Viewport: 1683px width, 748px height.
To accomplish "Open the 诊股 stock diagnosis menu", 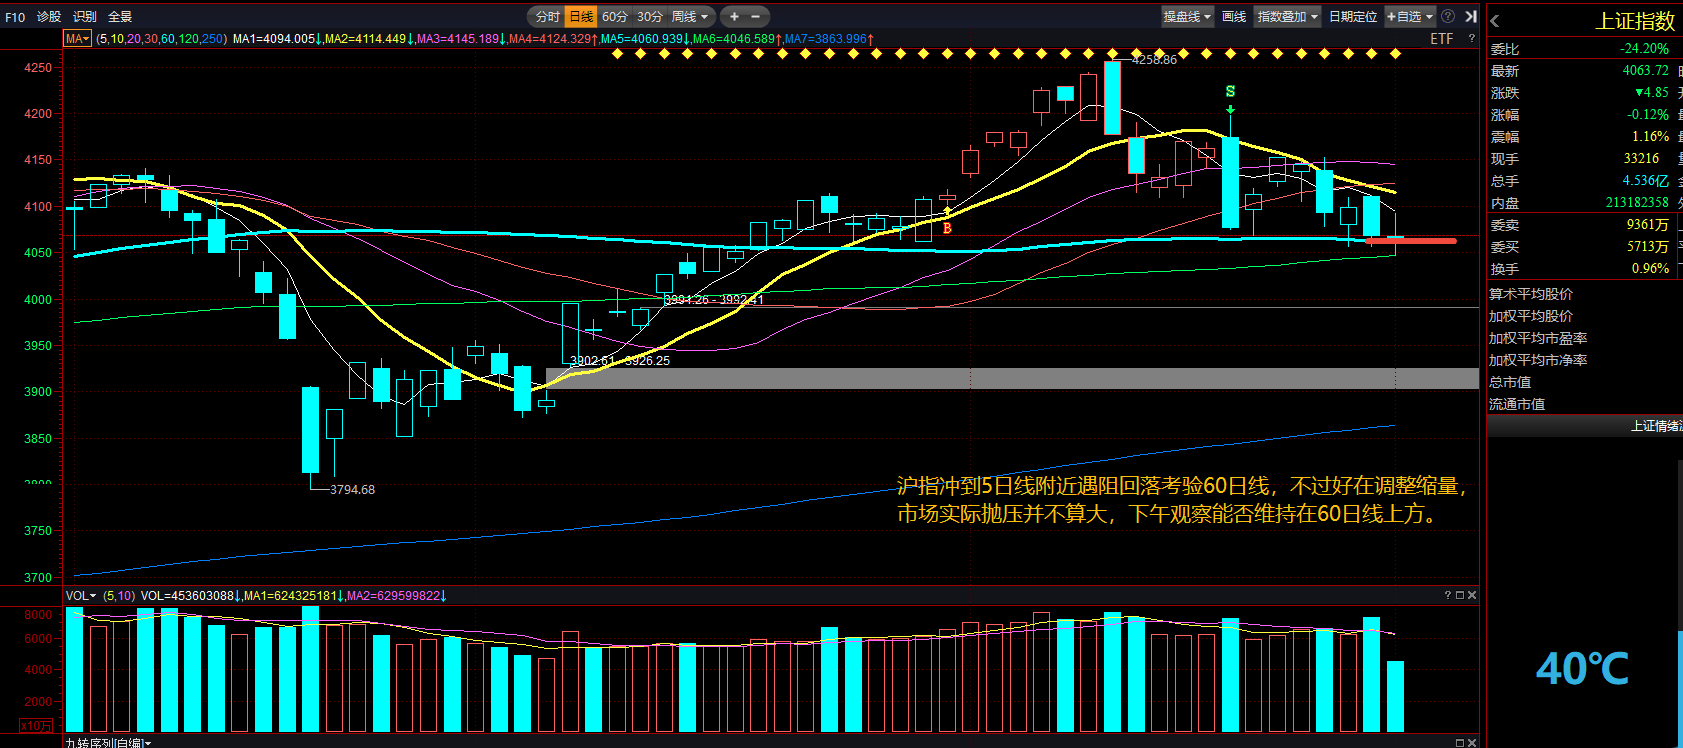I will [x=49, y=17].
